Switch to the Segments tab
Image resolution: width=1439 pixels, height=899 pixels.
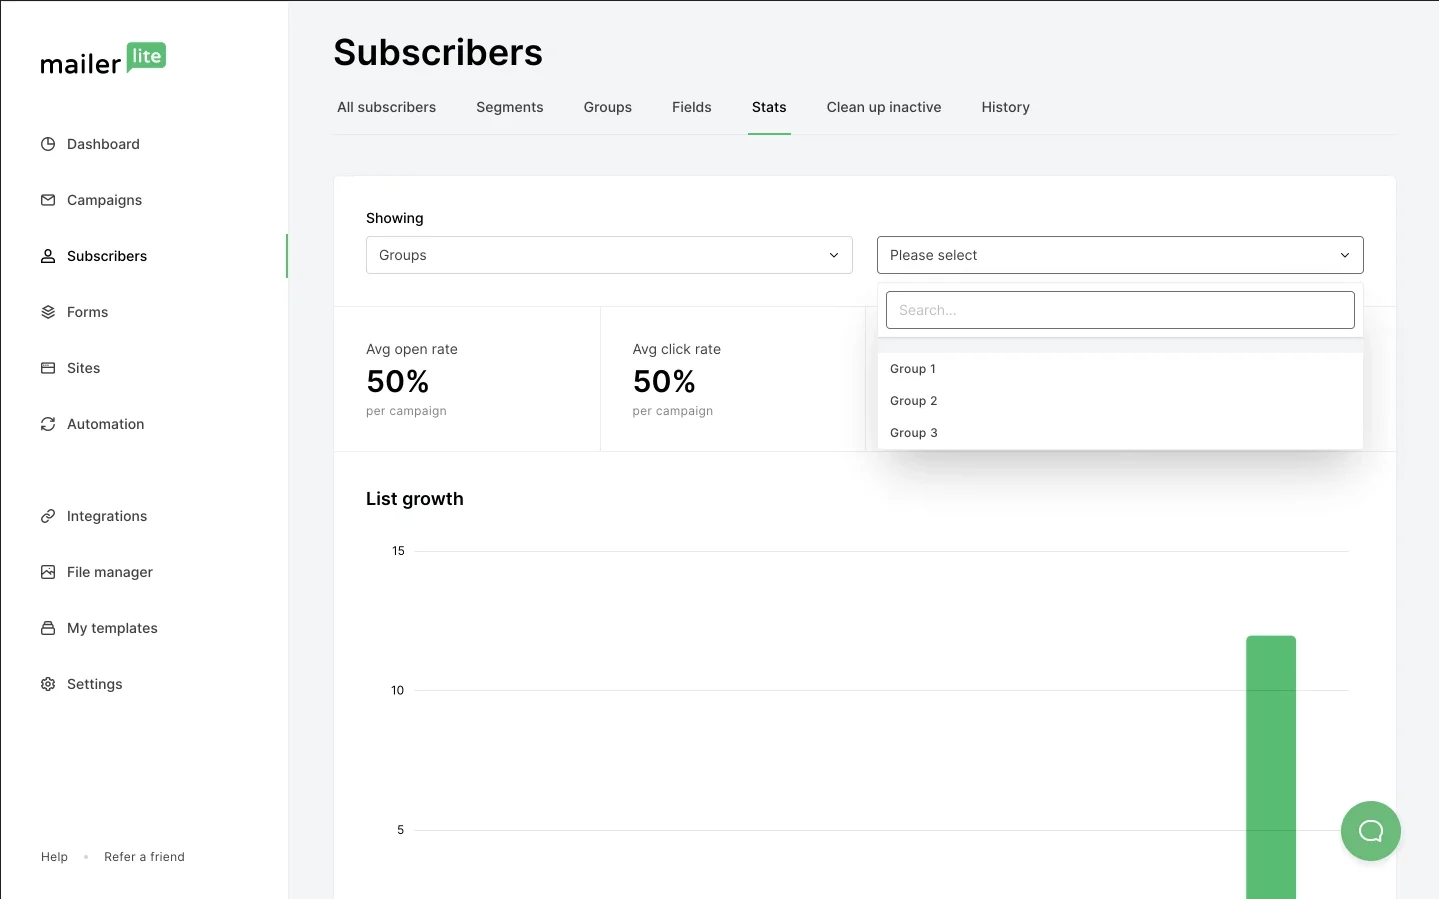point(510,107)
